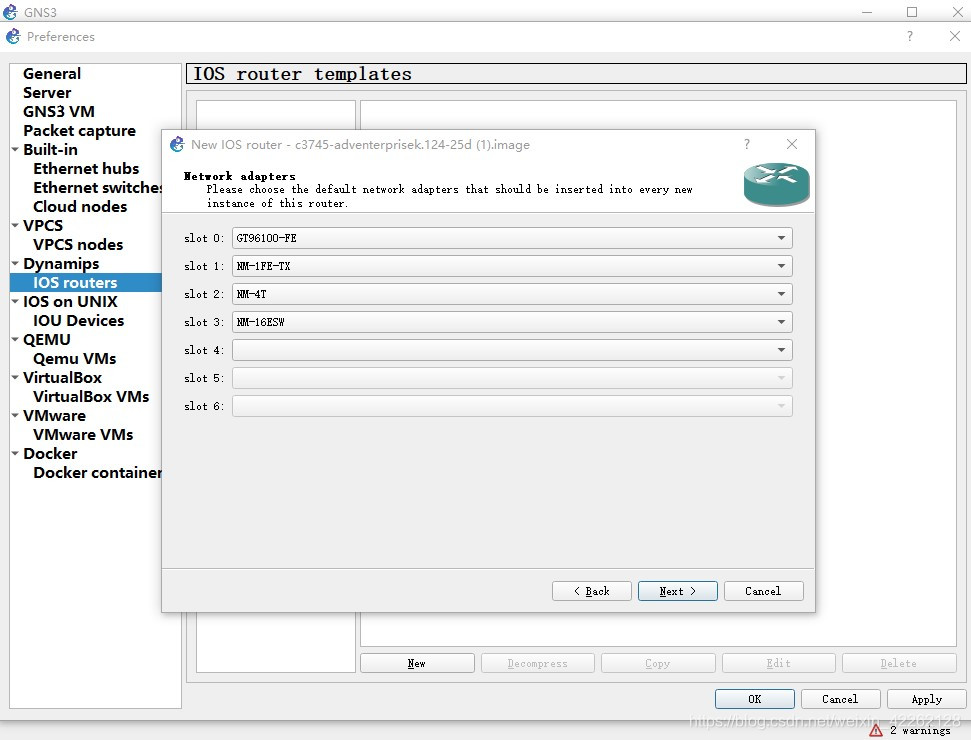Click the Preferences window help question mark
Screen dimensions: 971x740
pyautogui.click(x=910, y=37)
